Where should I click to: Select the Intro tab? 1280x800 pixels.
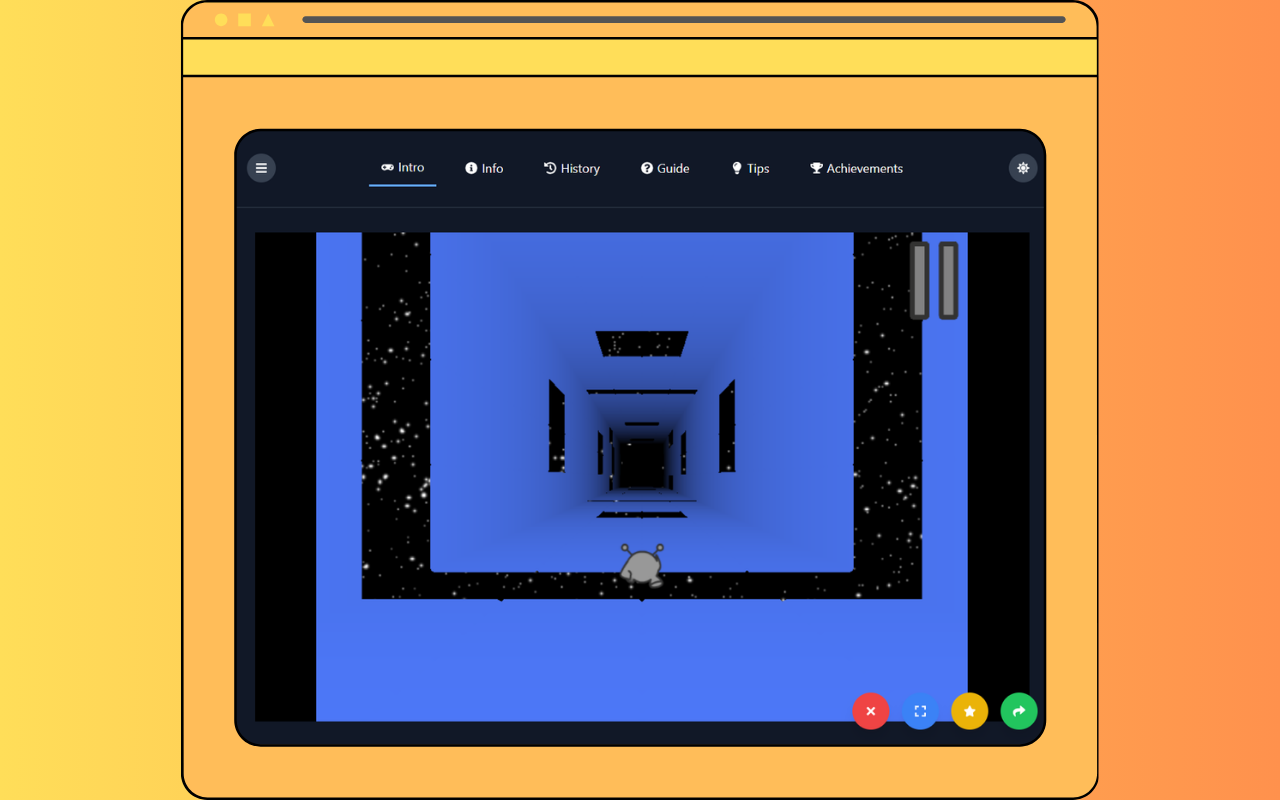point(402,167)
